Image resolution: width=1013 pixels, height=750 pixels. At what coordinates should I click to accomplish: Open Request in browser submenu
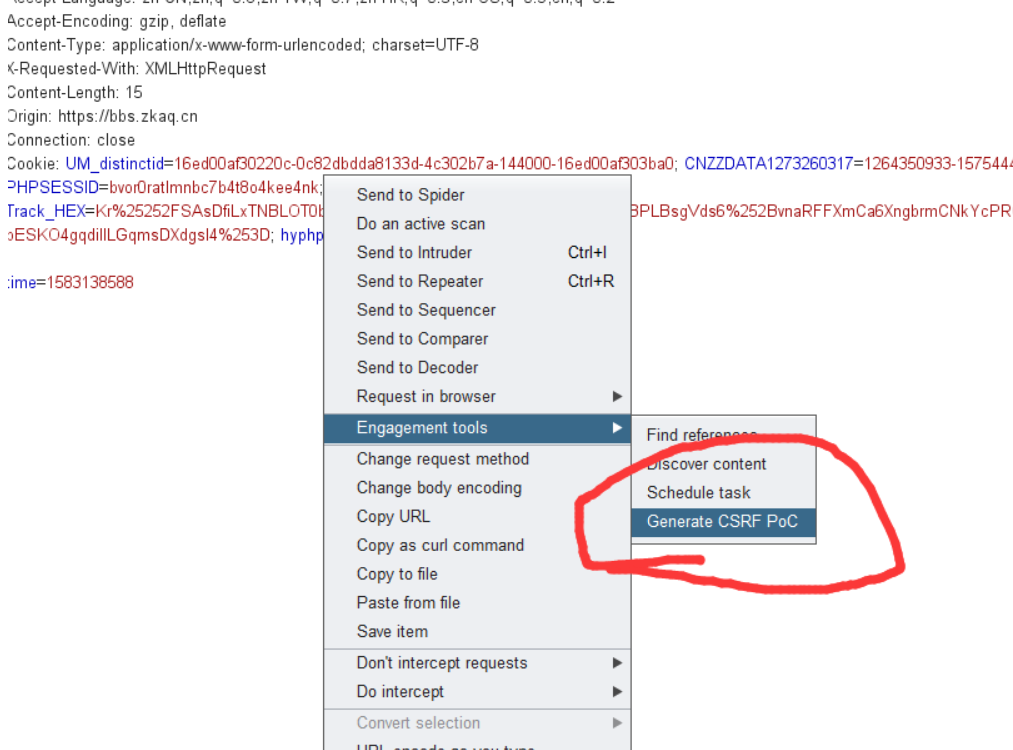(477, 396)
